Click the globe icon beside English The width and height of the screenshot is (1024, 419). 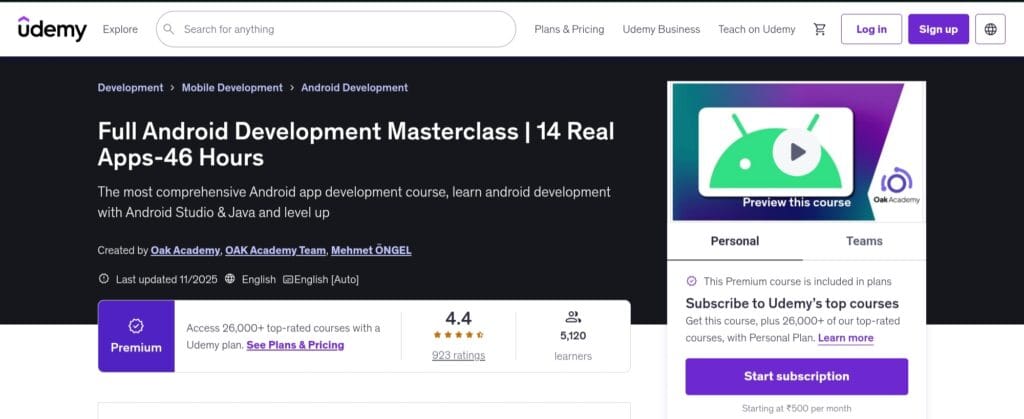(230, 279)
